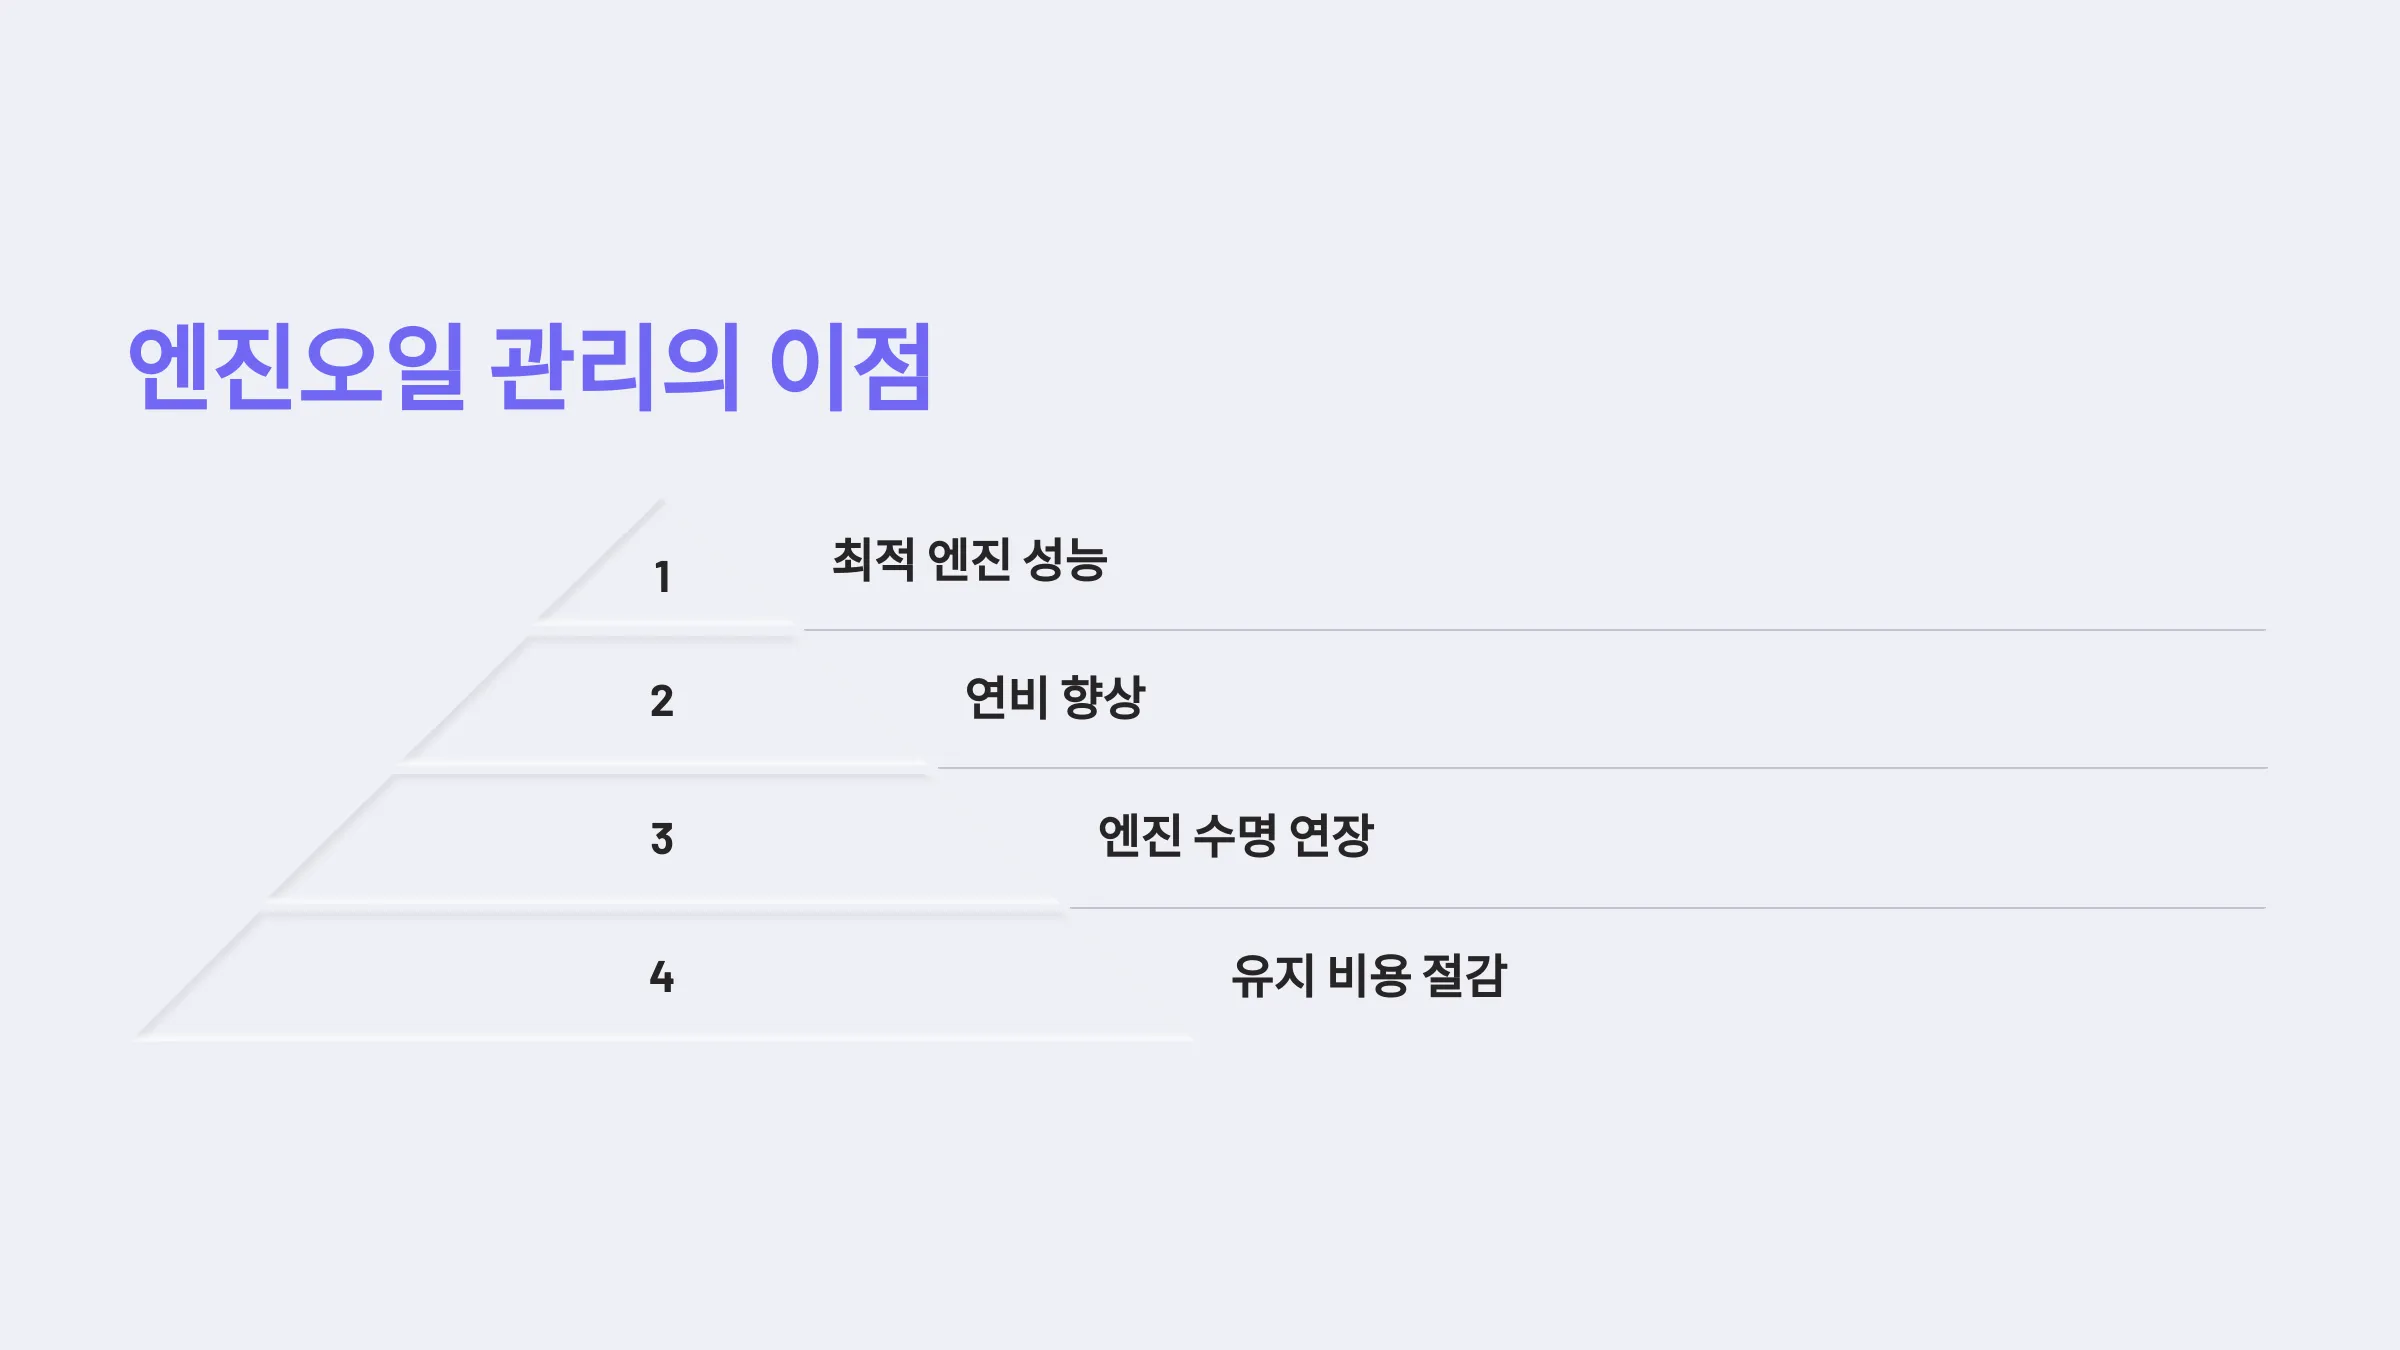Click pyramid number 3
2400x1350 pixels.
click(x=662, y=839)
